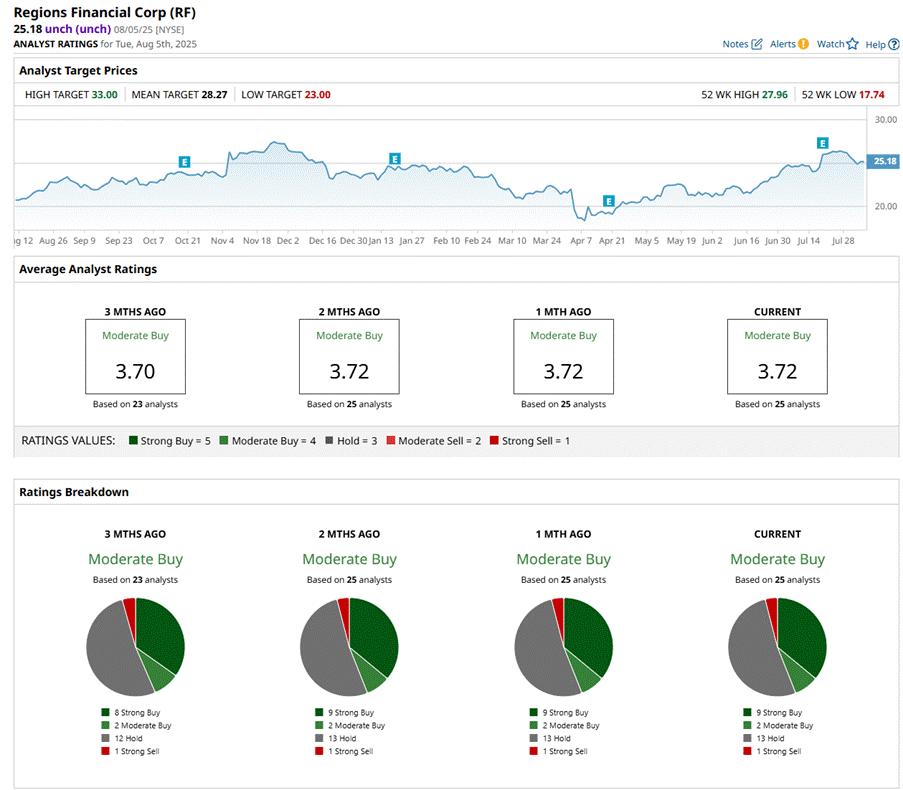Click the Average Analyst Ratings heading
Image resolution: width=903 pixels, height=790 pixels.
(x=88, y=269)
